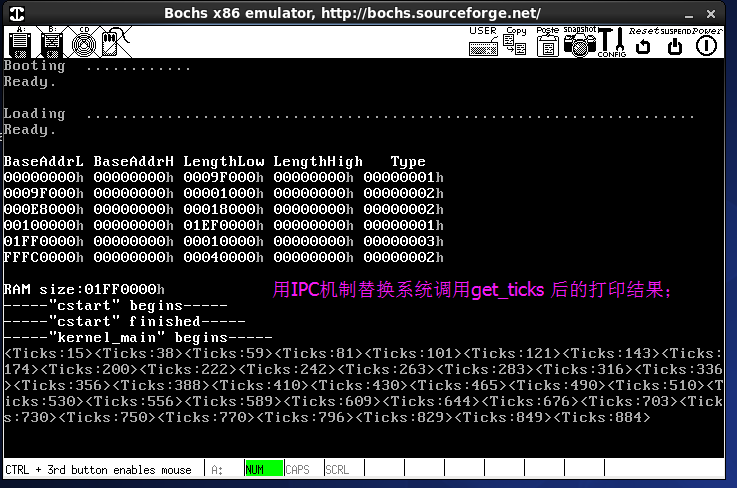Image resolution: width=737 pixels, height=488 pixels.
Task: Click the '"kernel_main" begins' line
Action: 138,338
